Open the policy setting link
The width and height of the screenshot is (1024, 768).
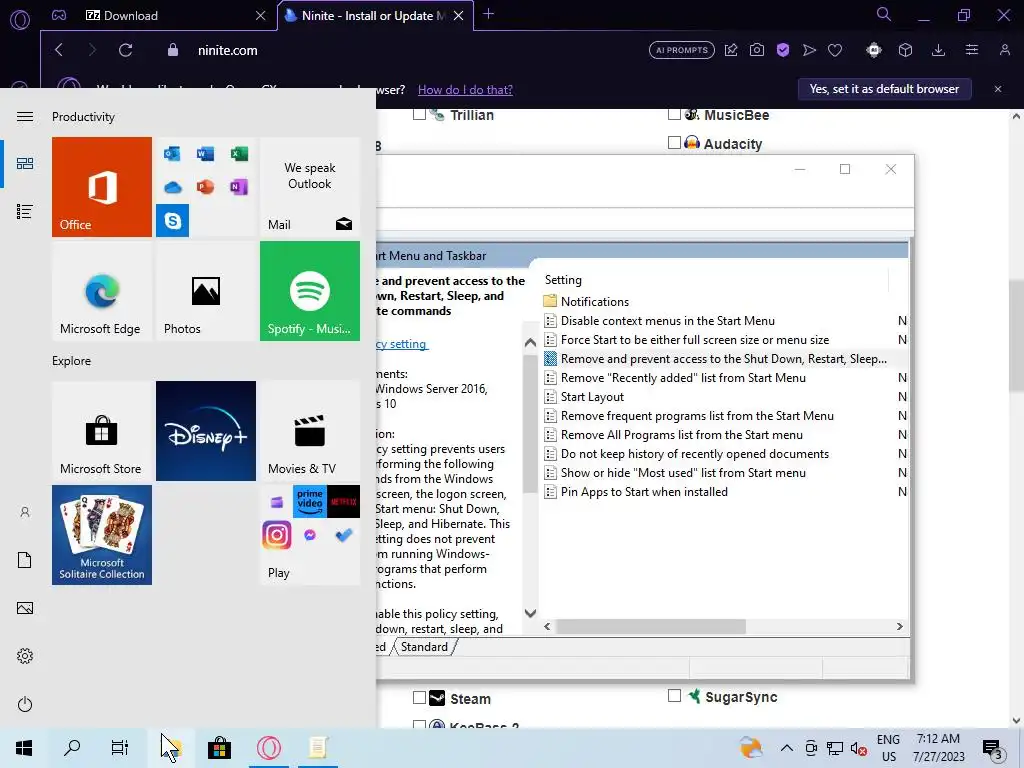tap(402, 344)
